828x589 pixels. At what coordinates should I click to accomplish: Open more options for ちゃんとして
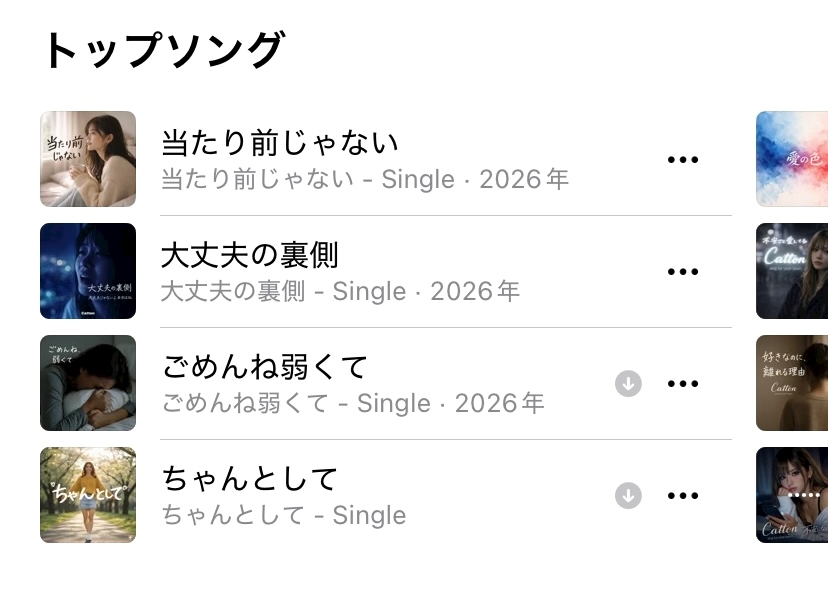click(682, 496)
